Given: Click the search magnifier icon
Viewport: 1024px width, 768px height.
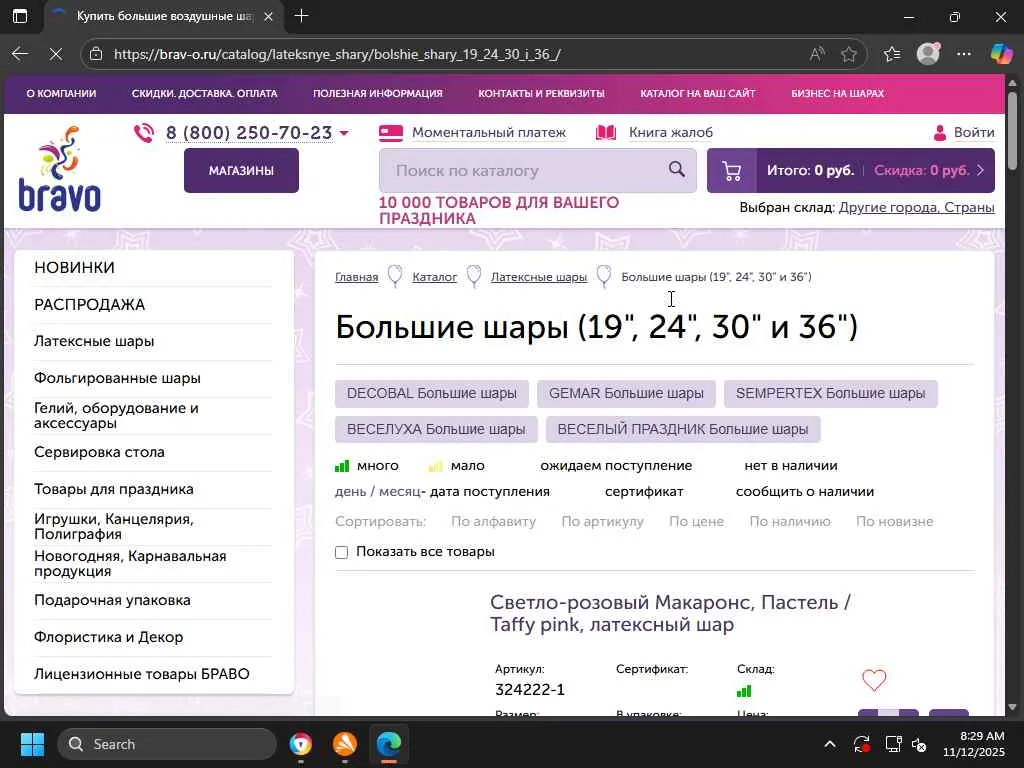Looking at the screenshot, I should point(677,170).
